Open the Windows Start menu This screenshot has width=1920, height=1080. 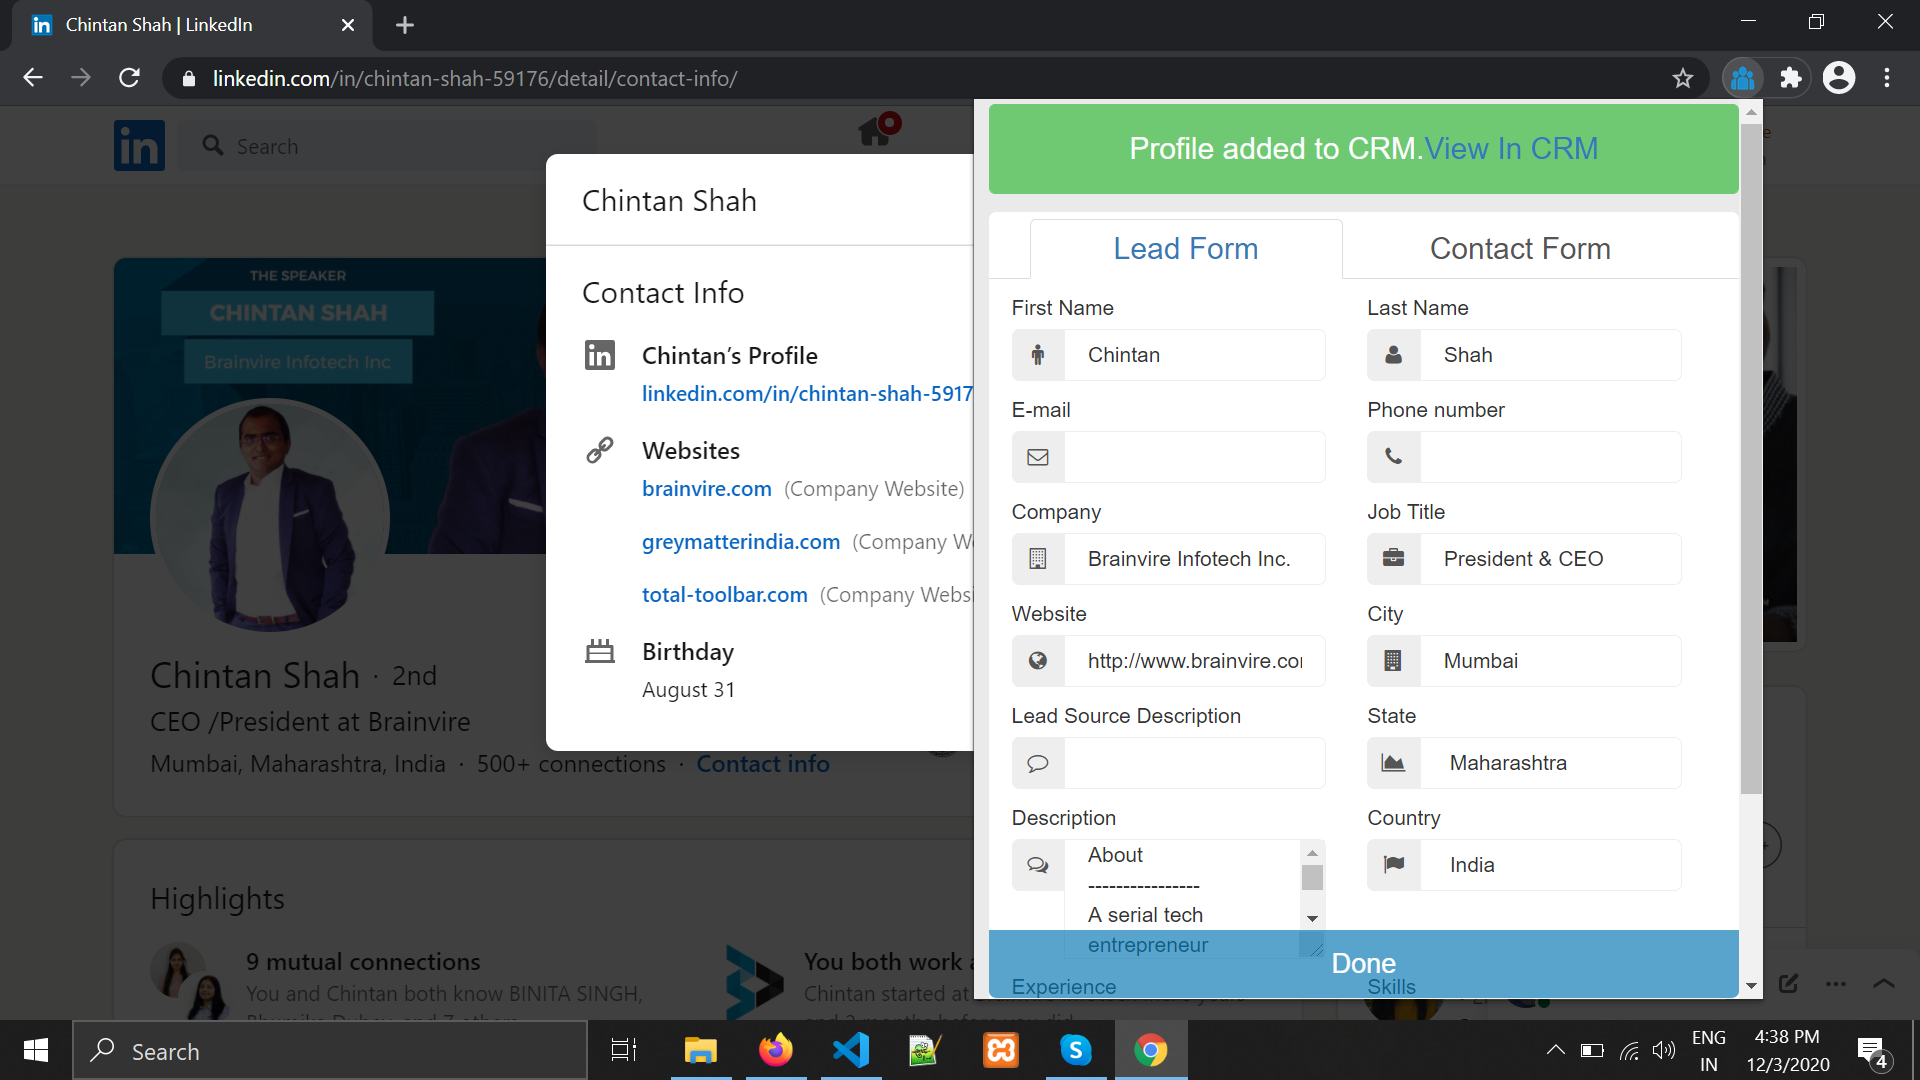tap(36, 1050)
